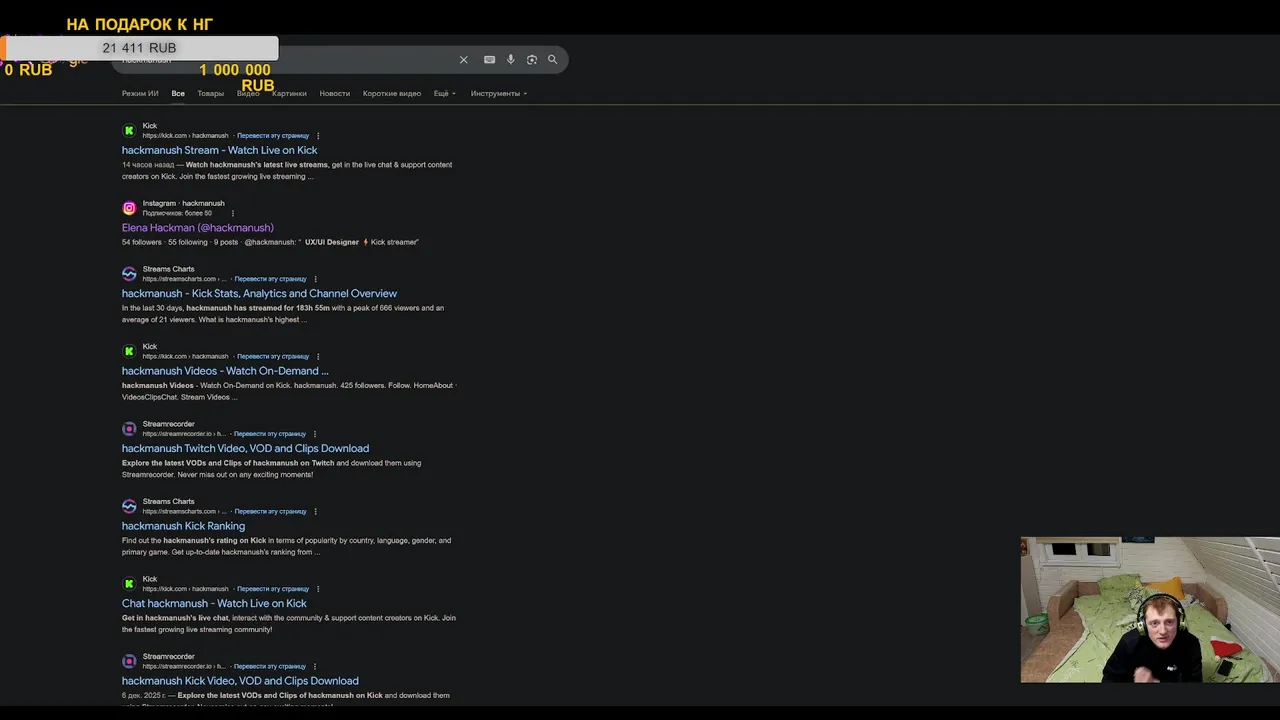The height and width of the screenshot is (720, 1280).
Task: Click the Instagram favicon beside Elena Hackman result
Action: pyautogui.click(x=129, y=208)
